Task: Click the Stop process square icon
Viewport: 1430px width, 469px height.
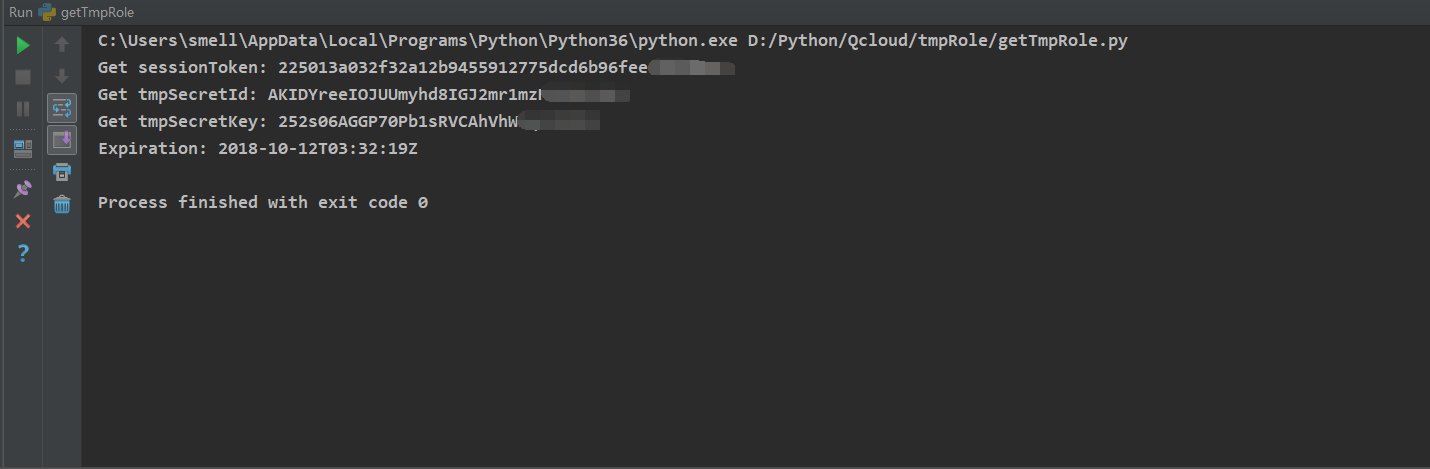Action: click(23, 77)
